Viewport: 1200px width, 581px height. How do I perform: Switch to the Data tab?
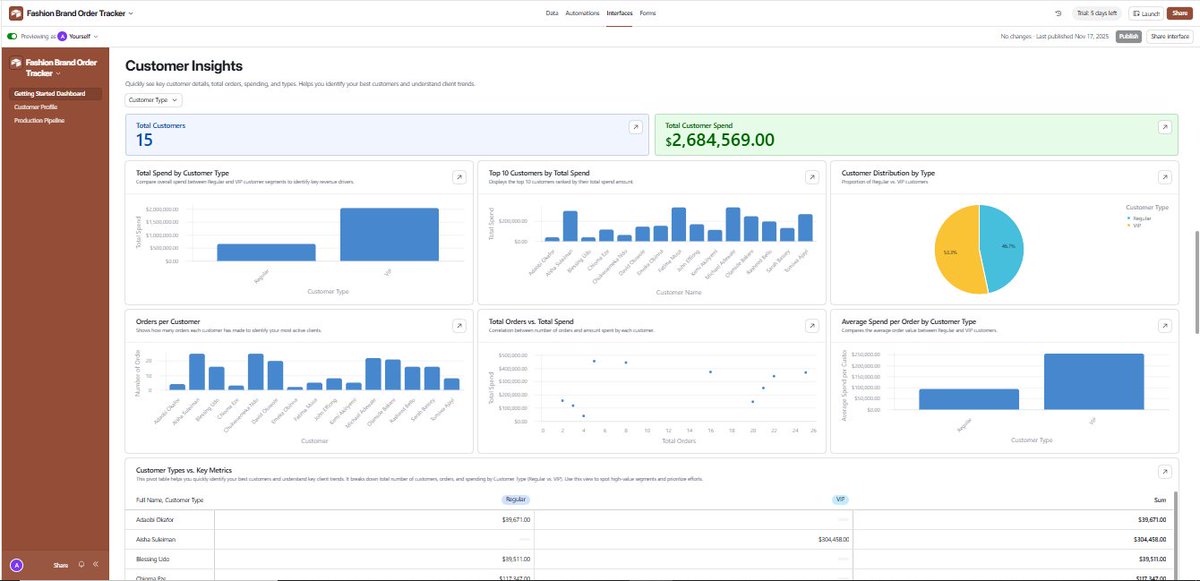[x=552, y=13]
